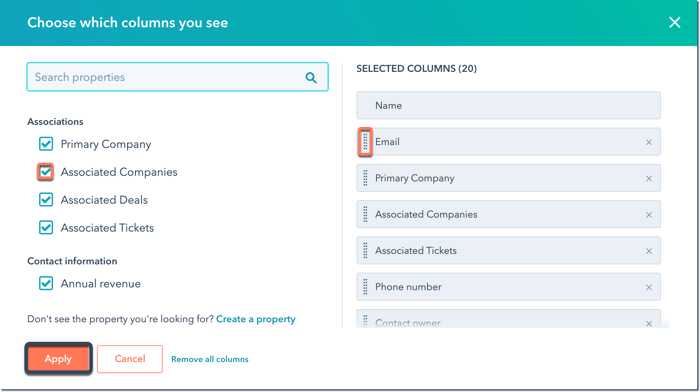Uncheck the Primary Company checkbox
The height and width of the screenshot is (392, 700).
(x=46, y=144)
